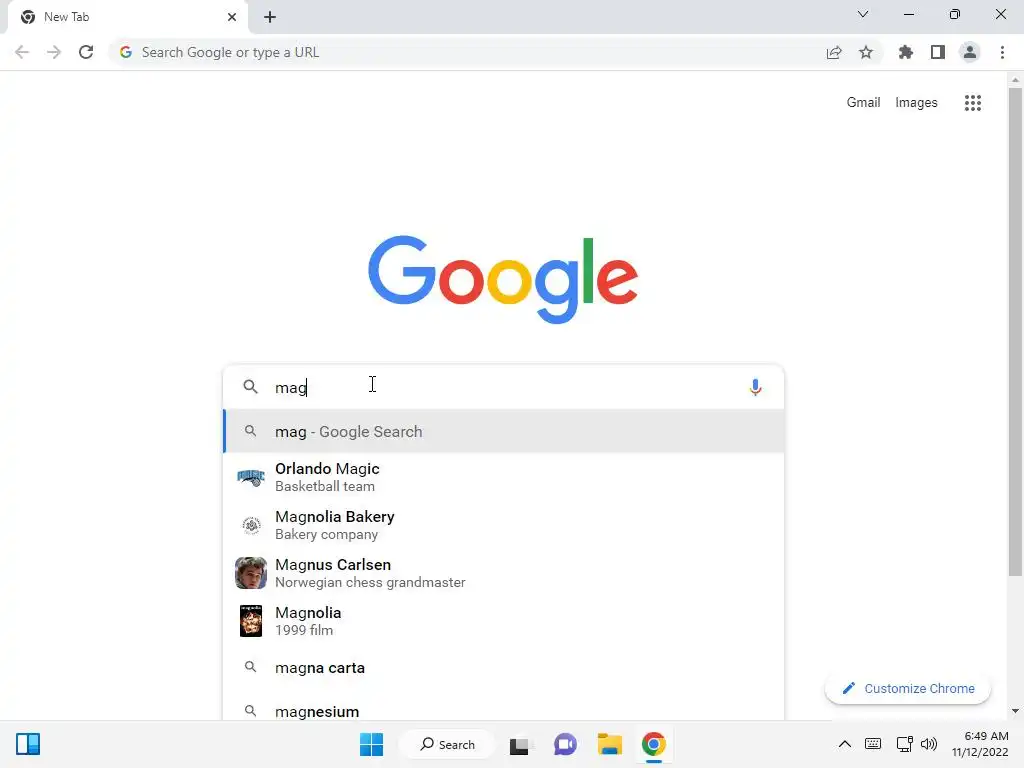Screen dimensions: 1024x768
Task: Click the browser back arrow
Action: click(x=22, y=52)
